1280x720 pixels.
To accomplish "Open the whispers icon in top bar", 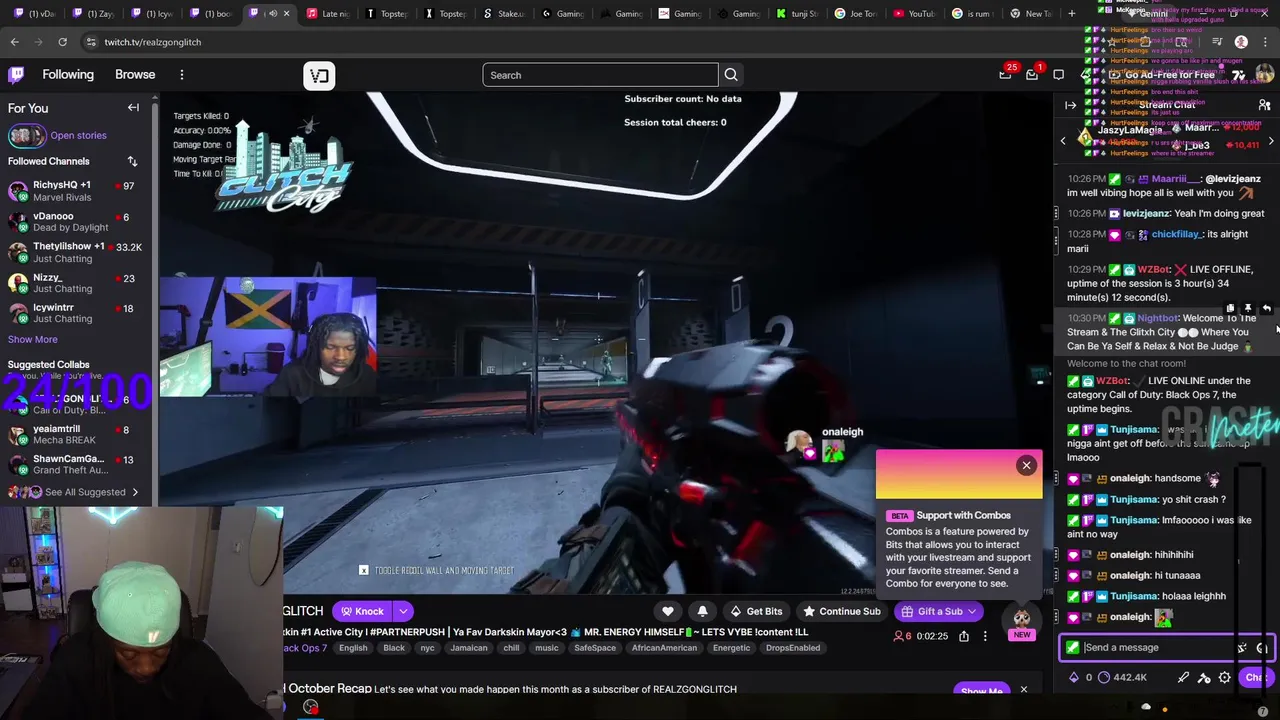I will point(1058,75).
